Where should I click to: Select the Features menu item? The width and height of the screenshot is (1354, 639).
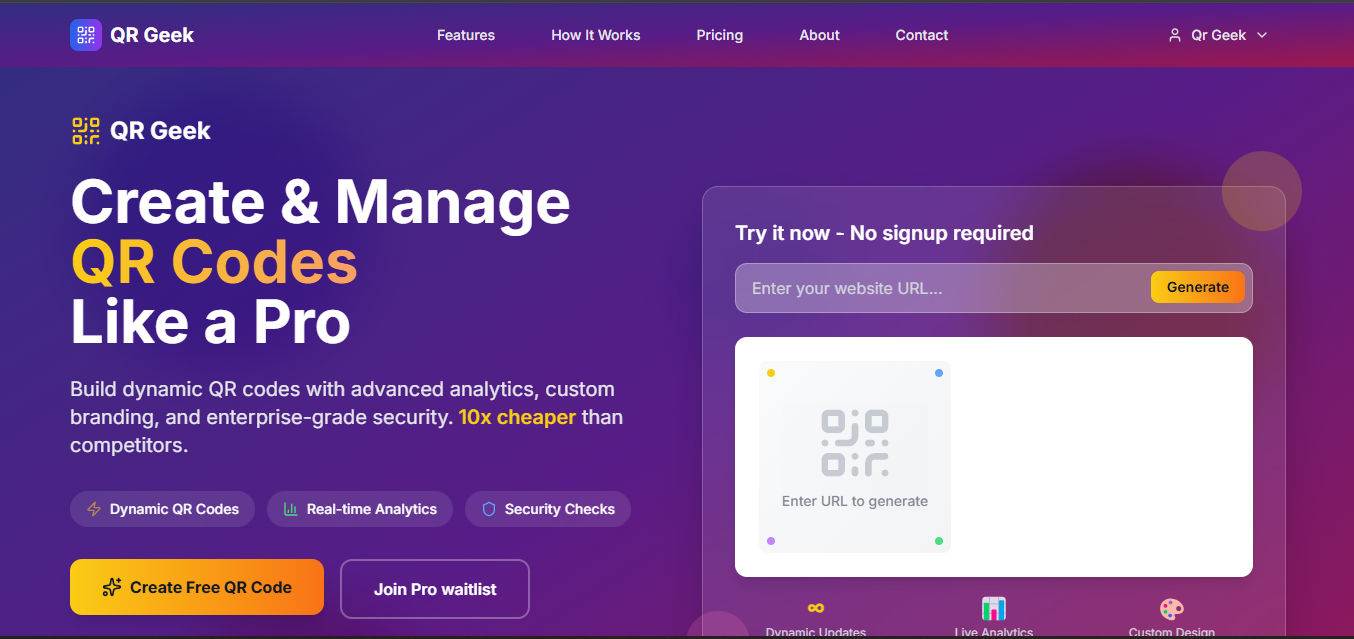pos(465,34)
